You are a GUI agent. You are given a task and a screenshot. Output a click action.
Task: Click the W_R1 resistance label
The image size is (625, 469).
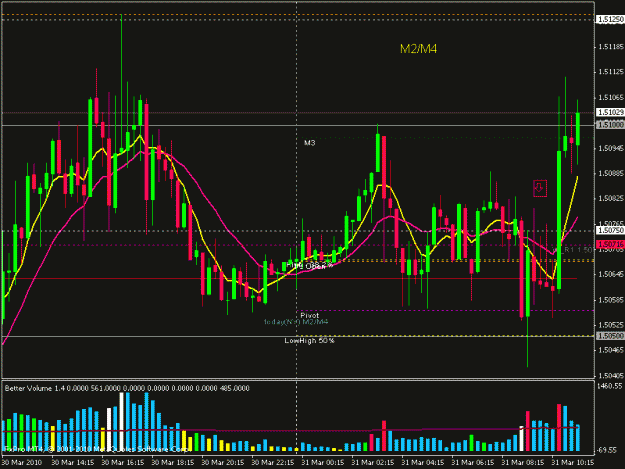(x=572, y=250)
